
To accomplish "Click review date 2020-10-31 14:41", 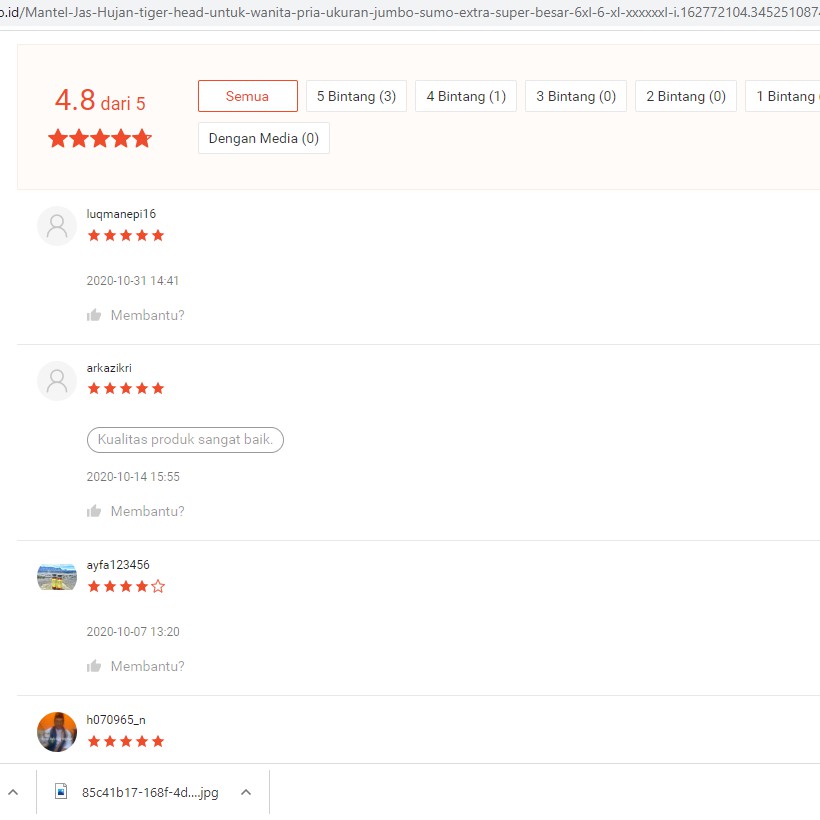I will (x=132, y=281).
